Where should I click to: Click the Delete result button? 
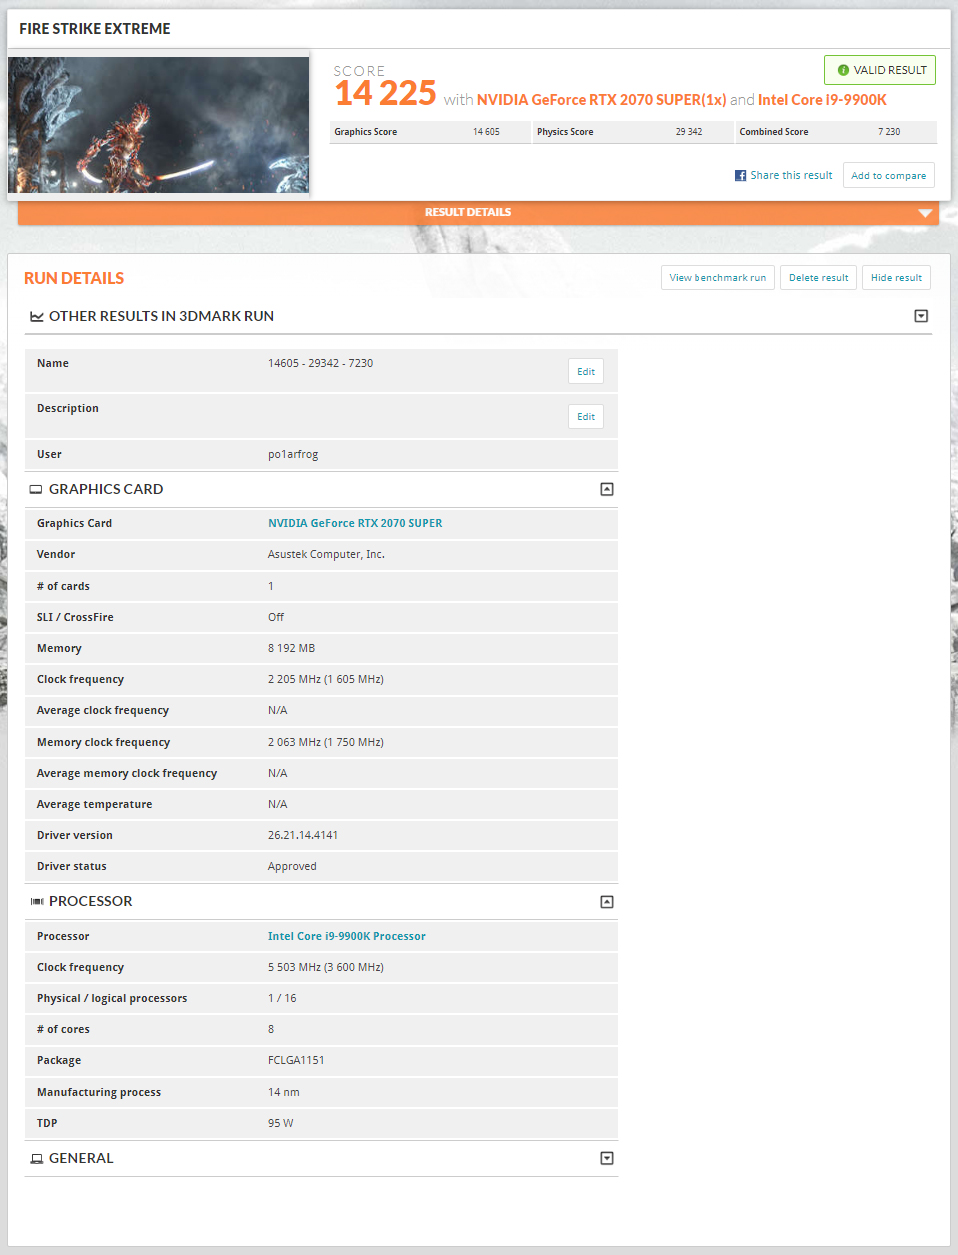coord(818,277)
